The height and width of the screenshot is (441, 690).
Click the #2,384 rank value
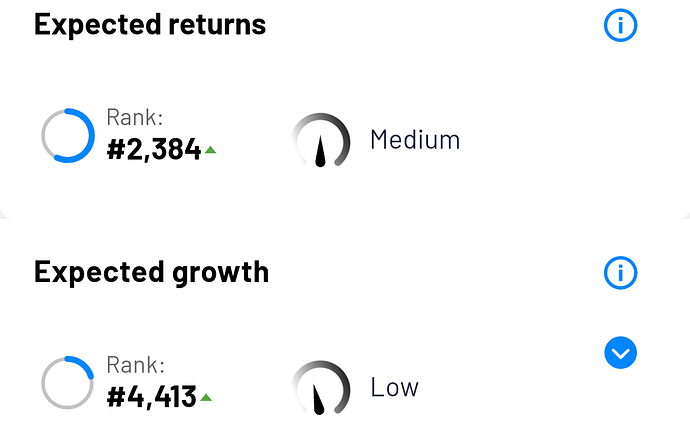point(154,151)
